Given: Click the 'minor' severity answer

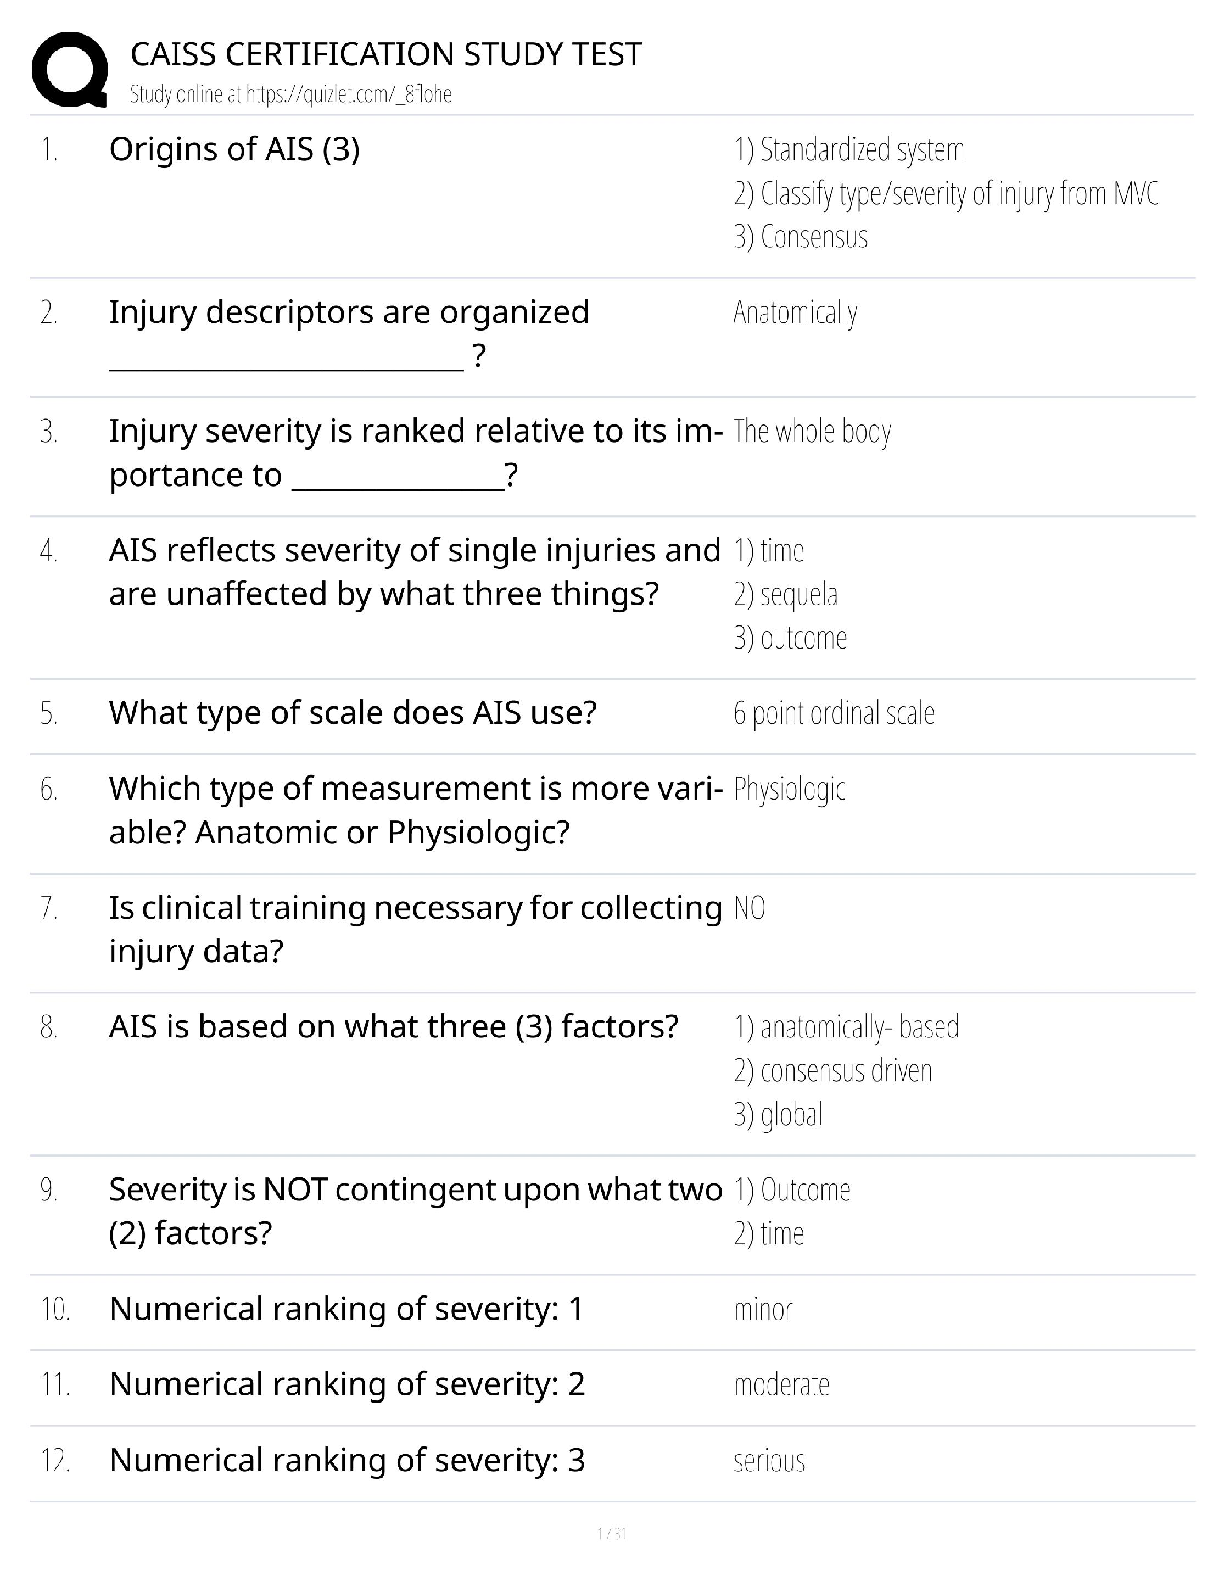Looking at the screenshot, I should click(763, 1310).
